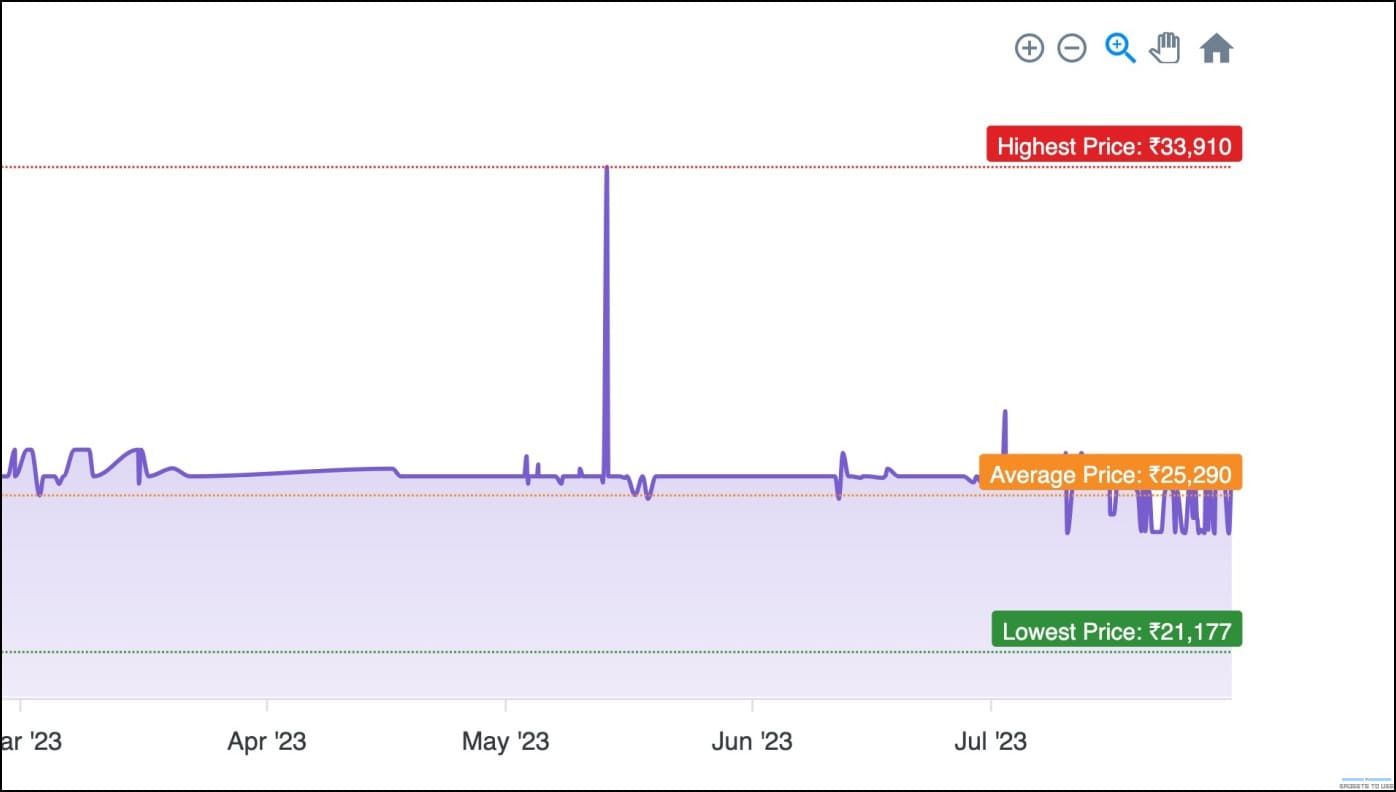Image resolution: width=1396 pixels, height=792 pixels.
Task: Click the May '23 axis label
Action: (506, 741)
